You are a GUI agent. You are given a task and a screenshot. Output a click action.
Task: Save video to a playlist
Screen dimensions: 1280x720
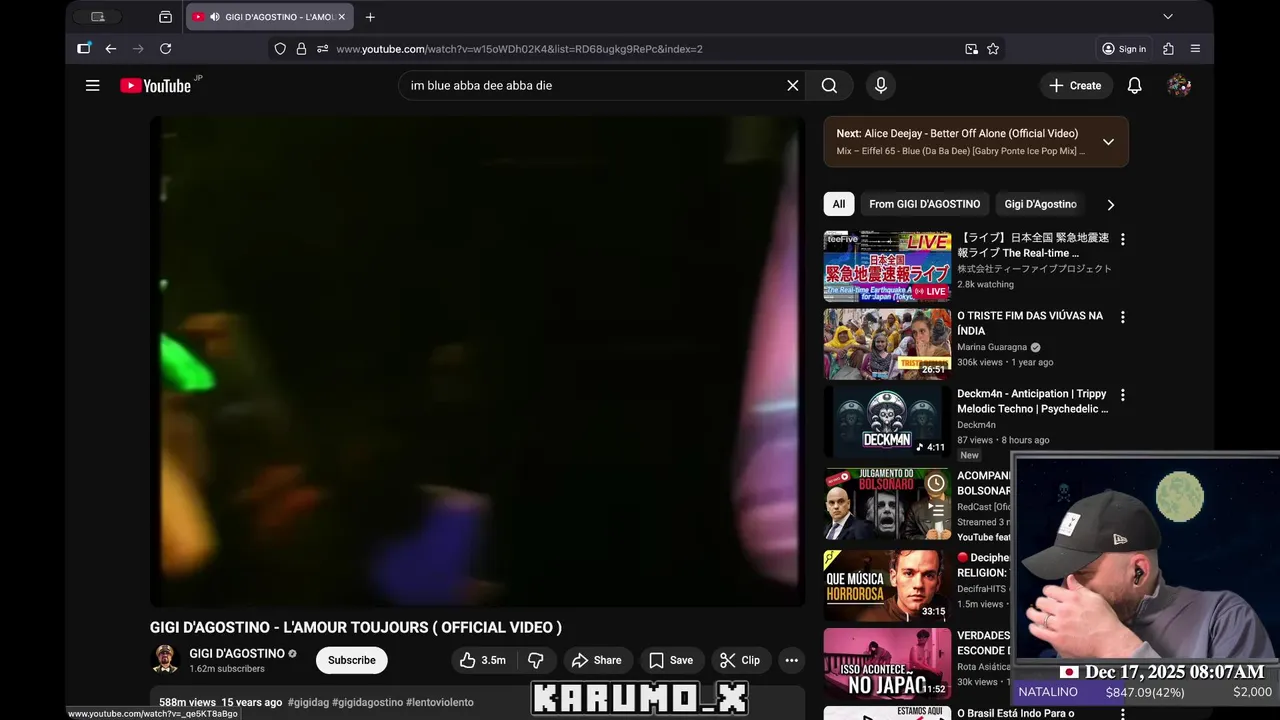pos(671,660)
